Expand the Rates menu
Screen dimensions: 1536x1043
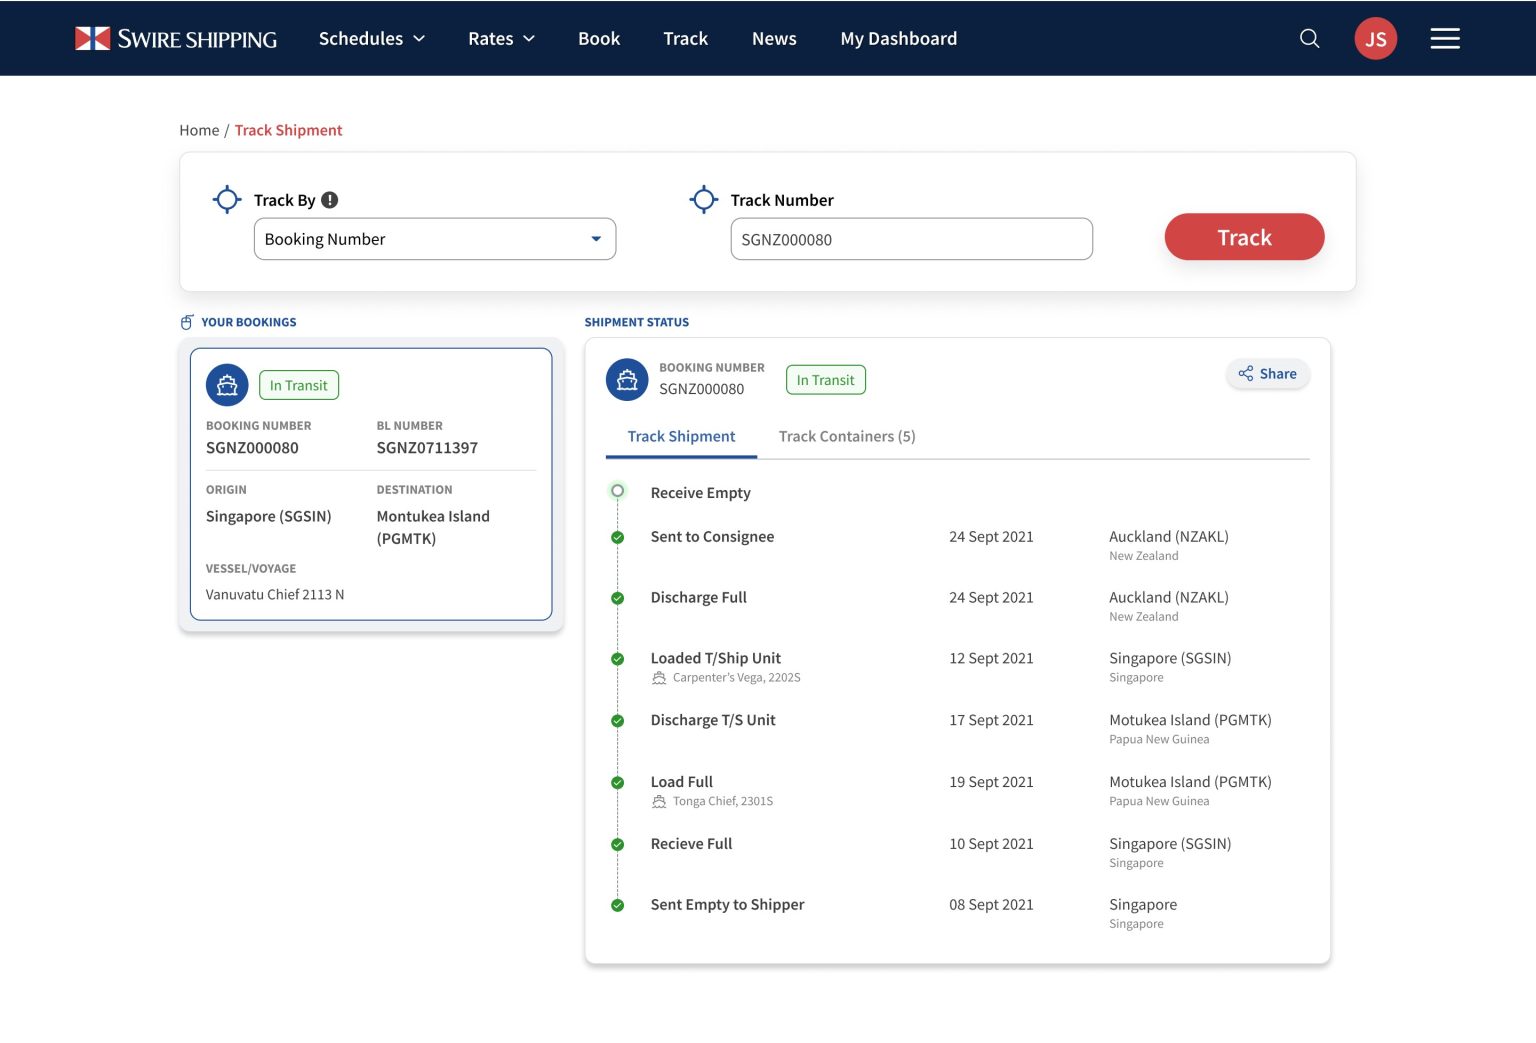(x=502, y=39)
